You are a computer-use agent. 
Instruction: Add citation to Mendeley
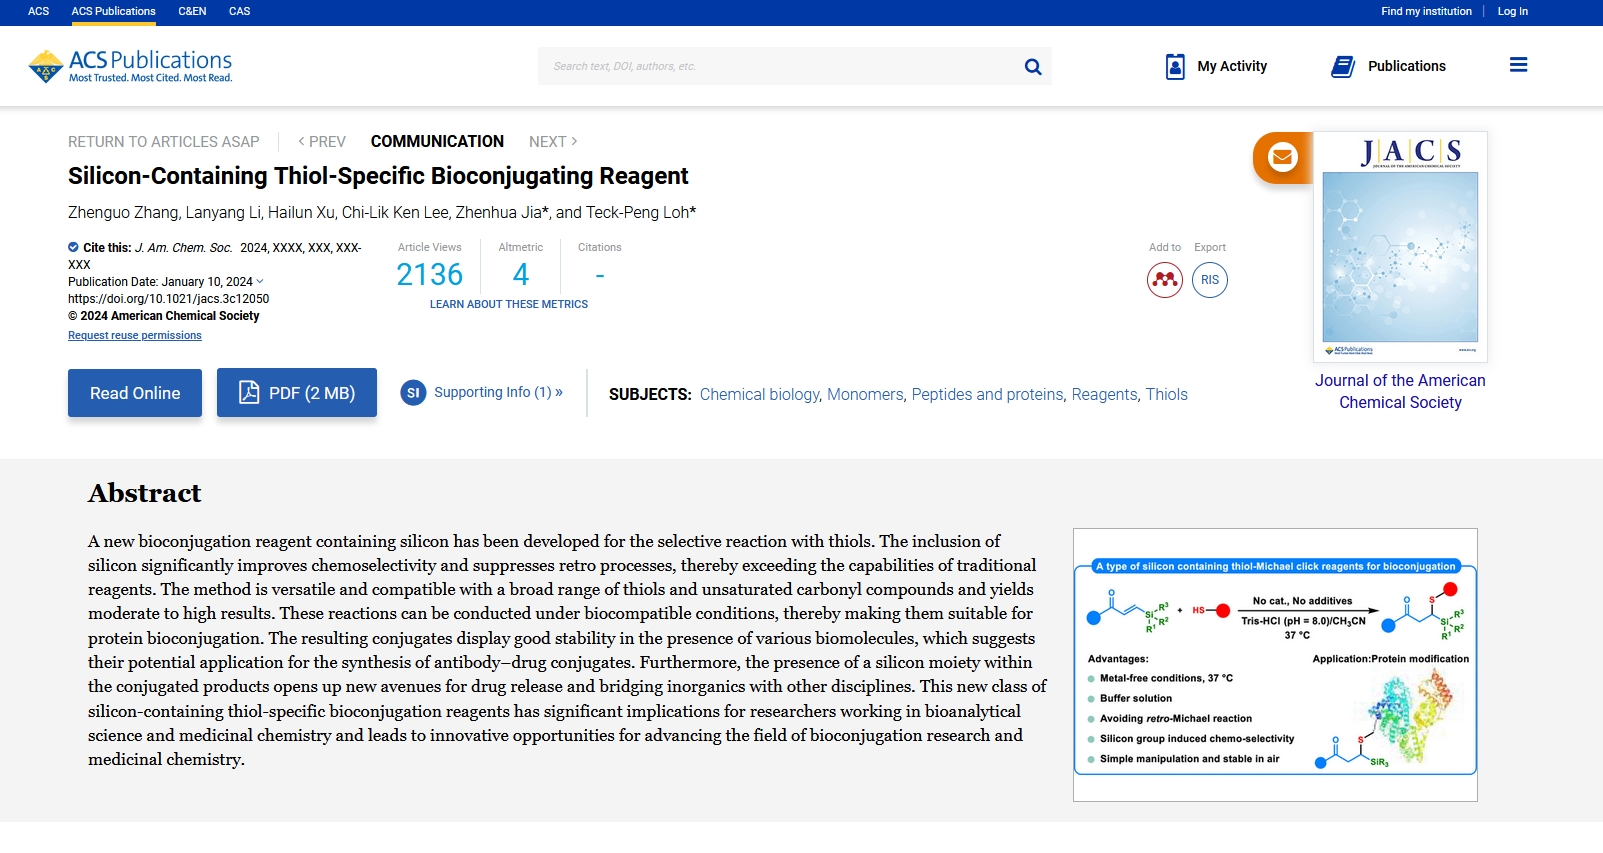[x=1165, y=280]
